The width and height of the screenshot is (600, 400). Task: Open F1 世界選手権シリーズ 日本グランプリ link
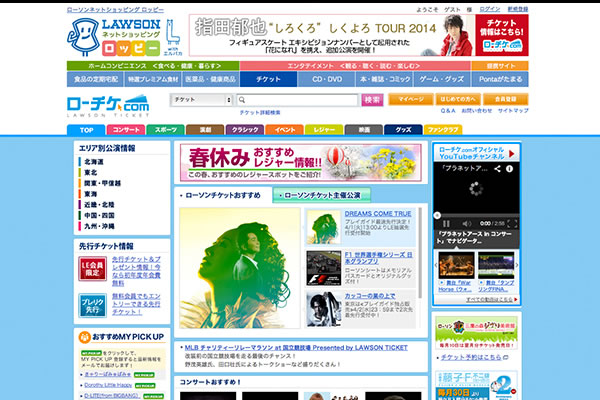click(379, 258)
